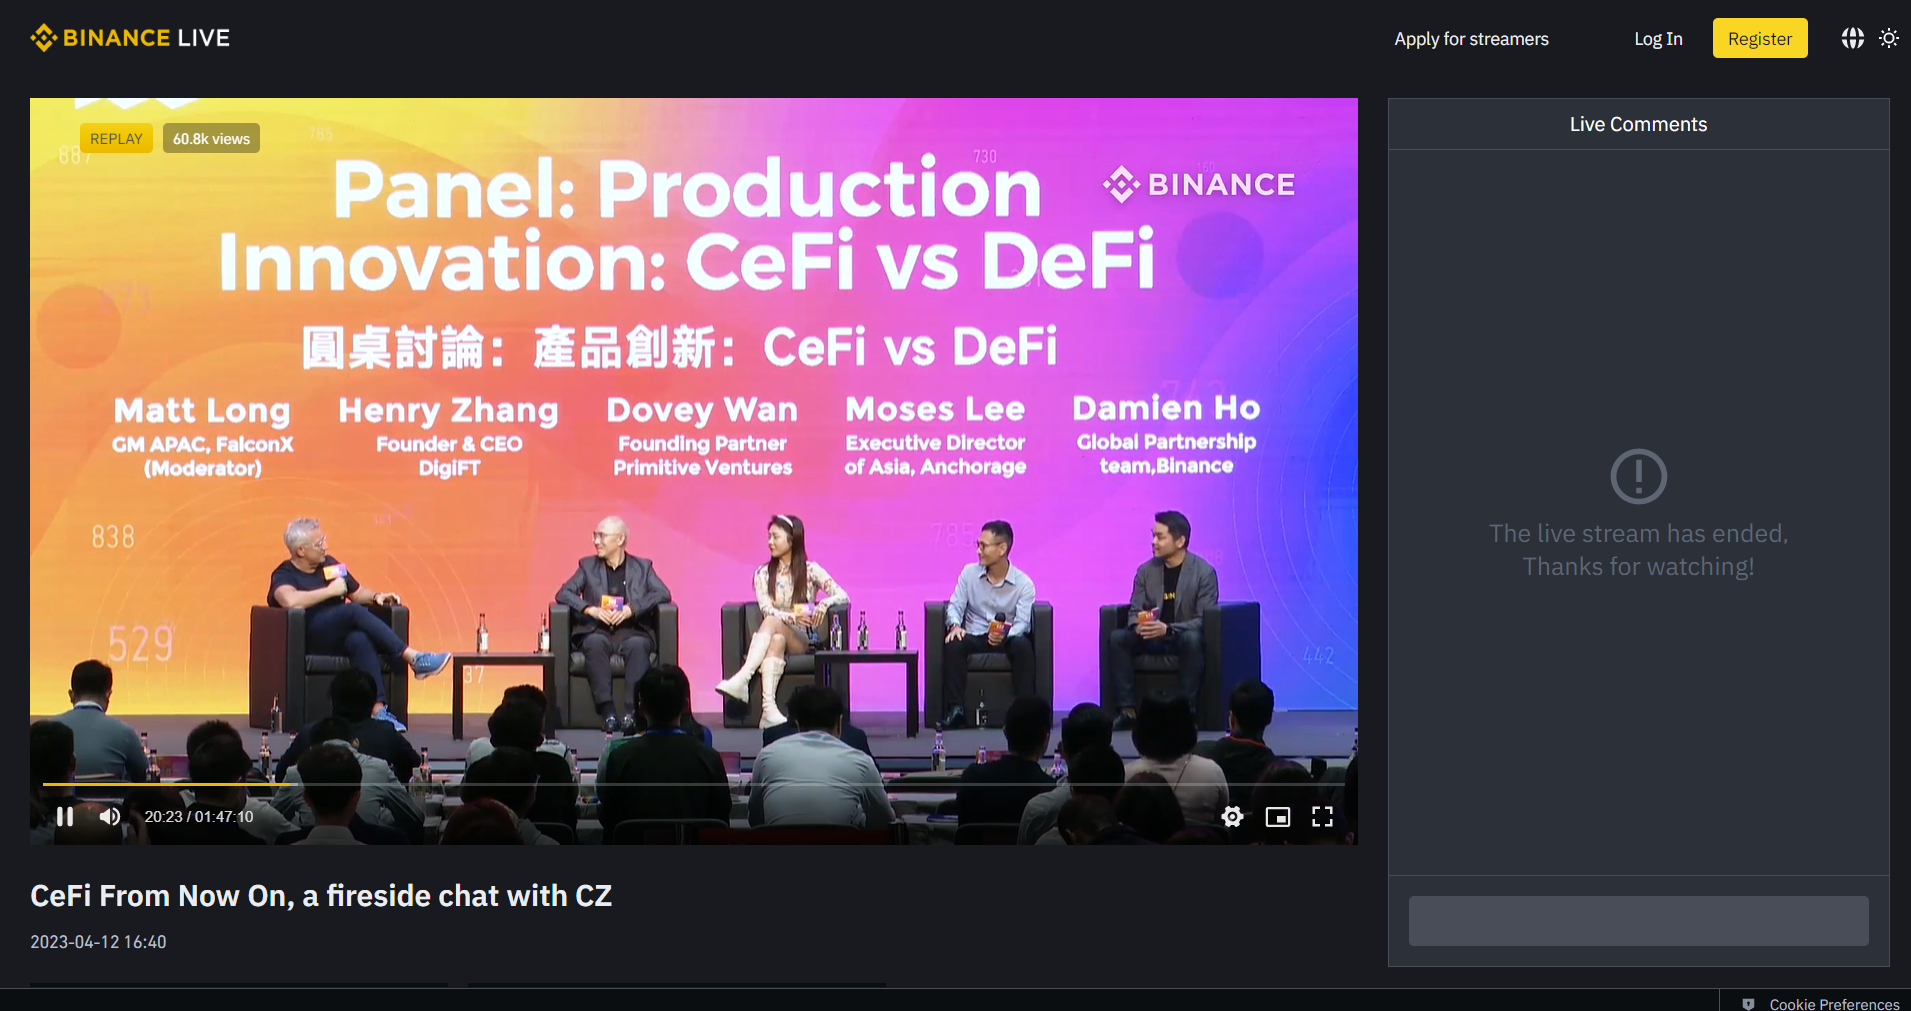Open Cookie Preferences
This screenshot has width=1911, height=1011.
(x=1834, y=1003)
